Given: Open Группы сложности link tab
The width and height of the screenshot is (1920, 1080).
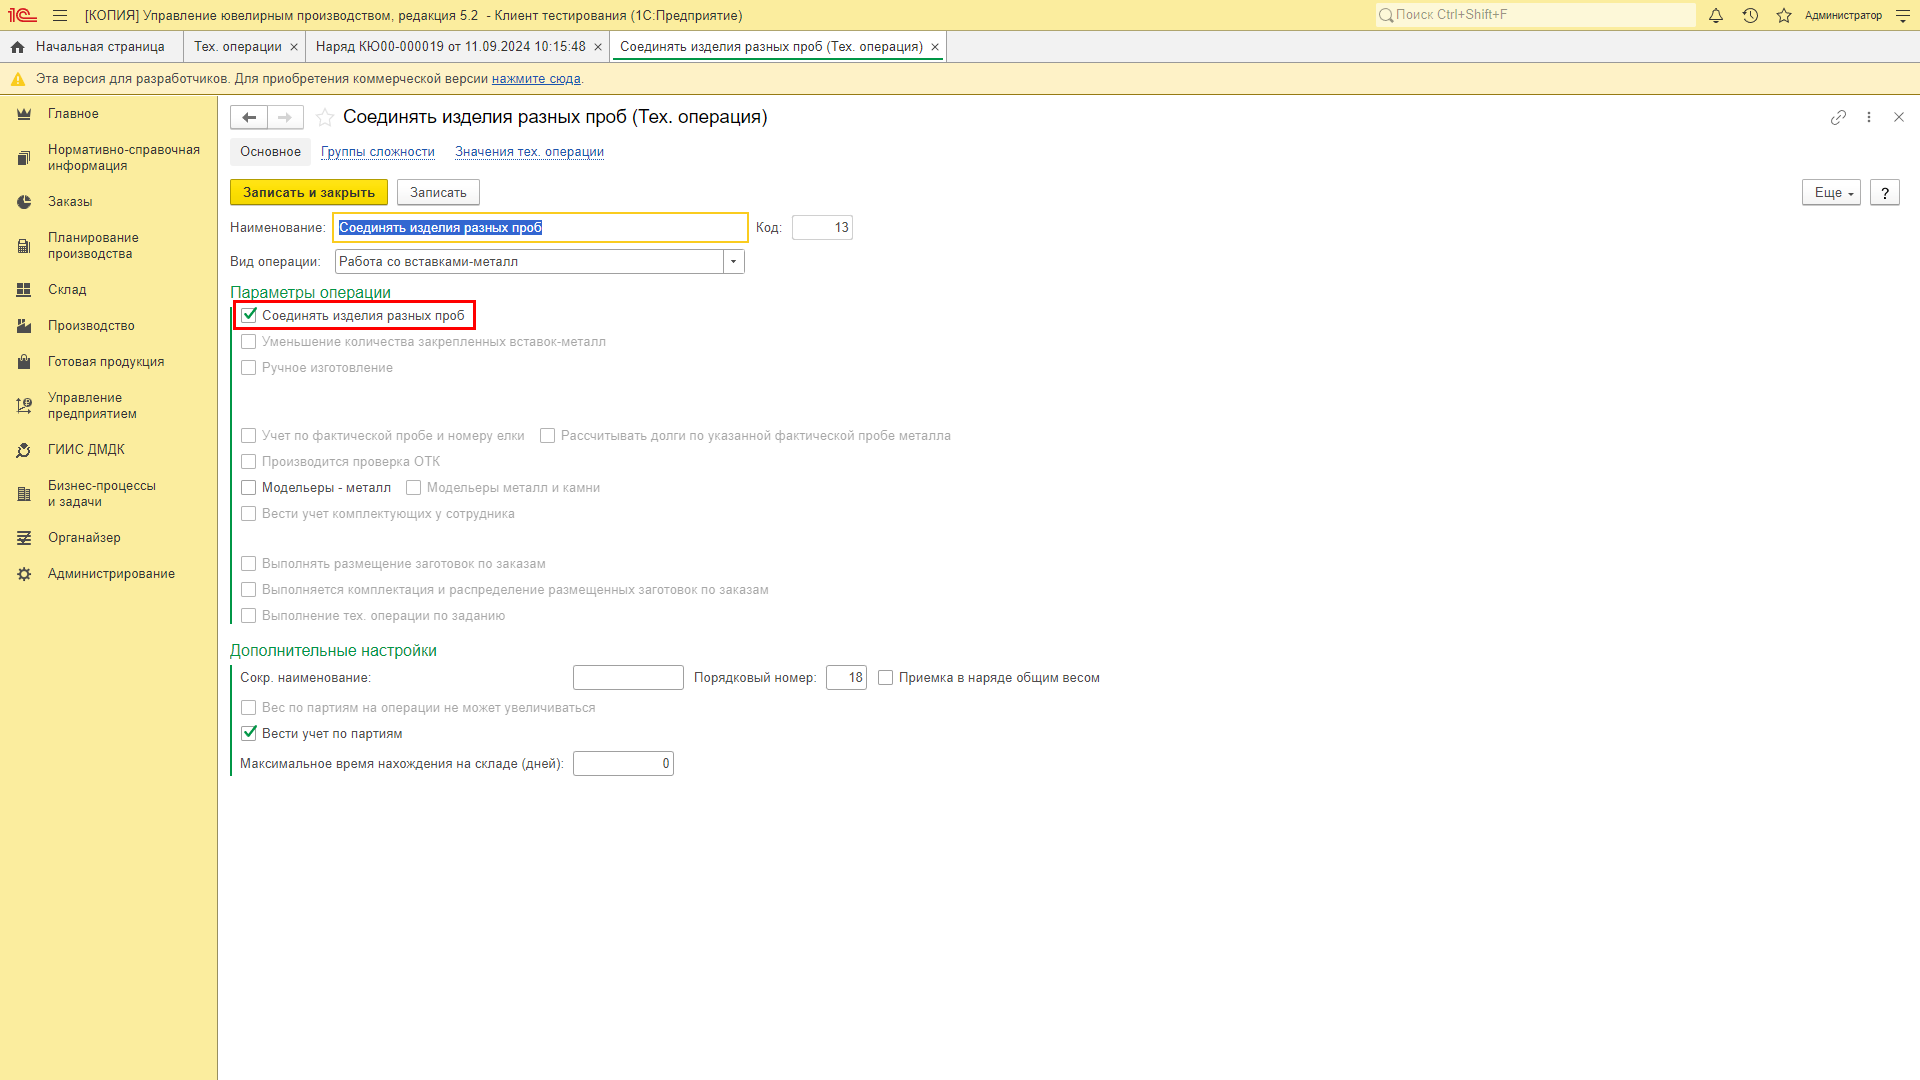Looking at the screenshot, I should pos(378,152).
